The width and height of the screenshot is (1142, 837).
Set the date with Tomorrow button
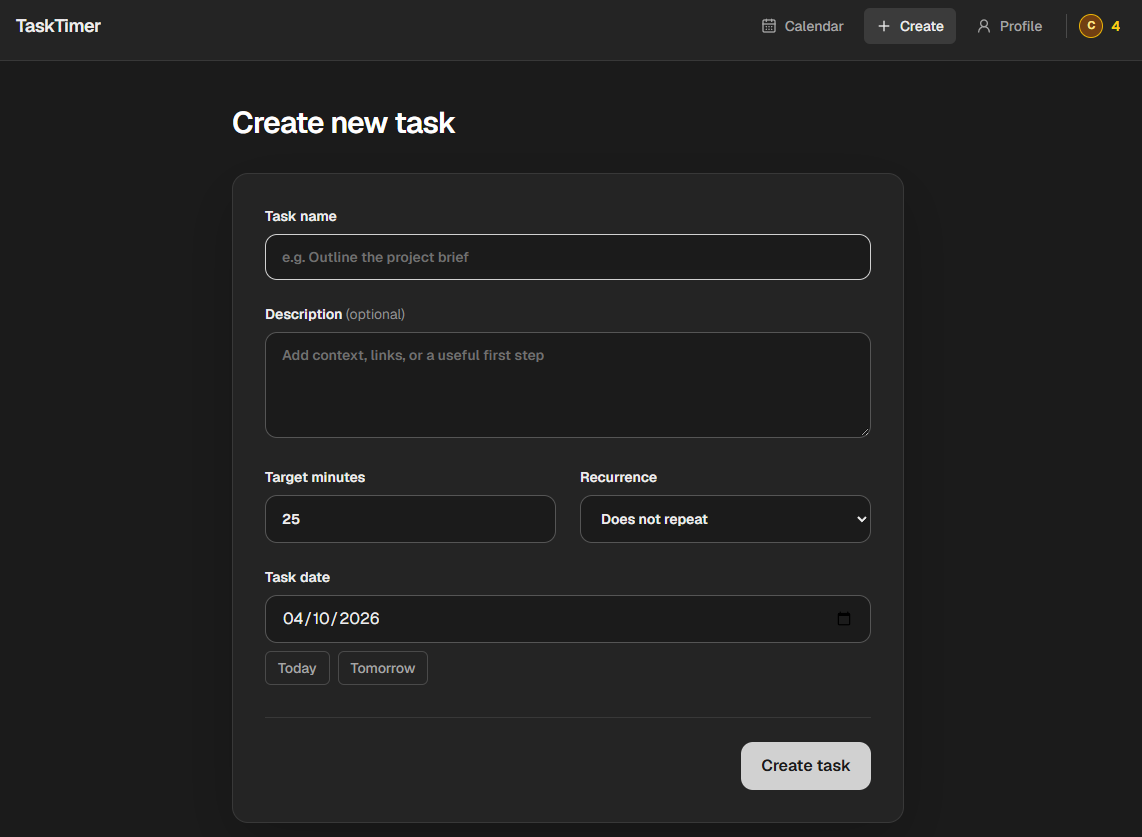click(382, 668)
